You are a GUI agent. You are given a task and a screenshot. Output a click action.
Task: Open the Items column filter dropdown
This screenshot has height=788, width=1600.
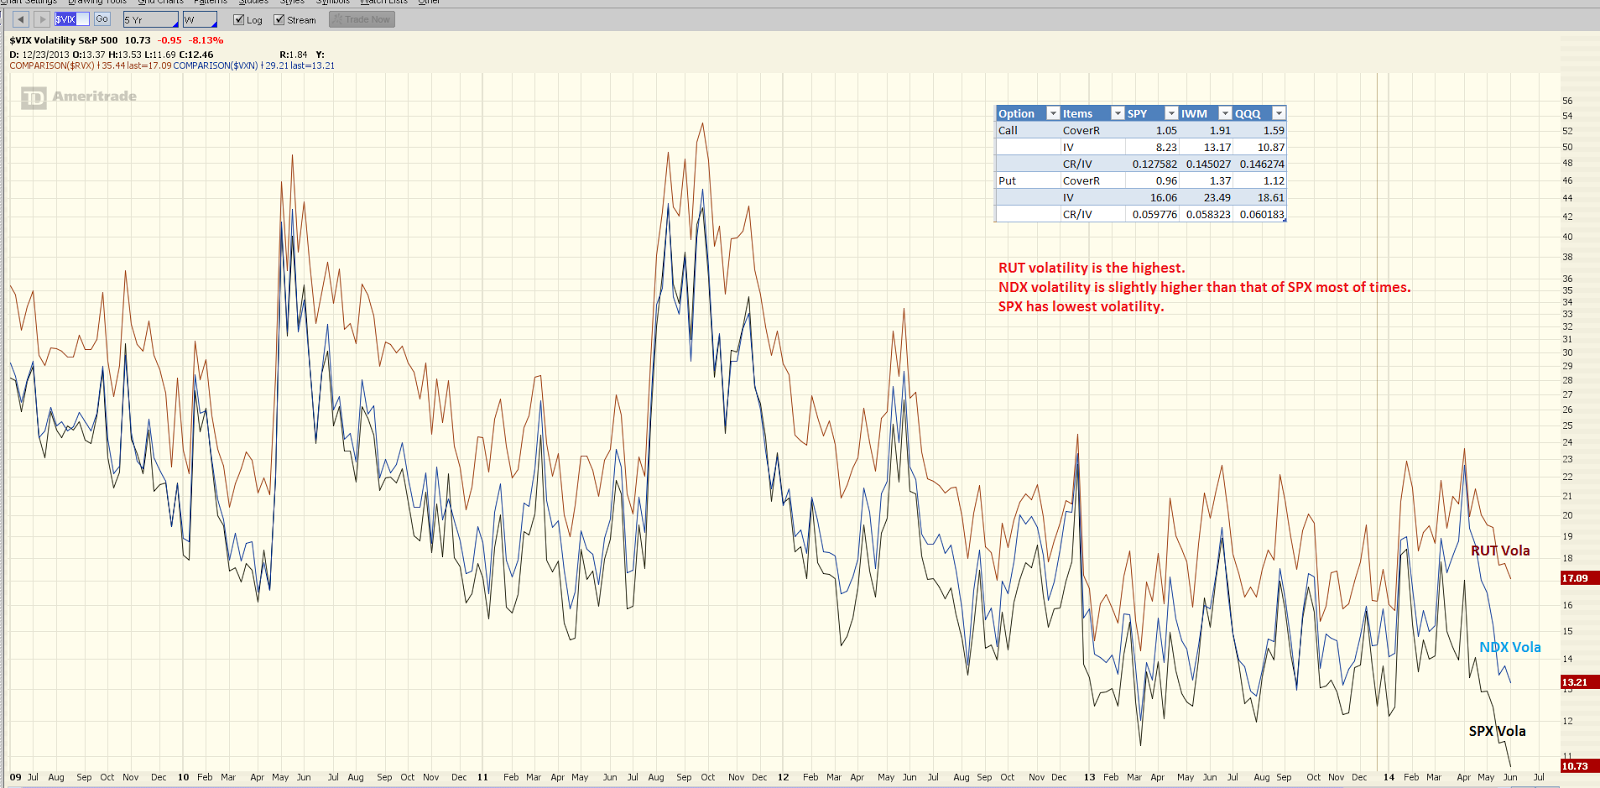pyautogui.click(x=1118, y=114)
